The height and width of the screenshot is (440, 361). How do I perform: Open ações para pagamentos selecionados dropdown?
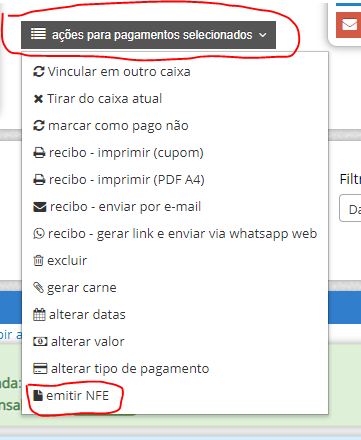pos(148,35)
